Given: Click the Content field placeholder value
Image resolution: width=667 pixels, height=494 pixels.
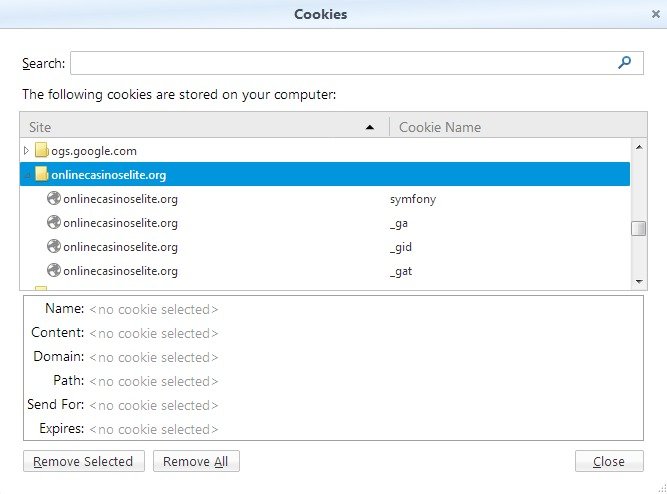Looking at the screenshot, I should point(154,333).
